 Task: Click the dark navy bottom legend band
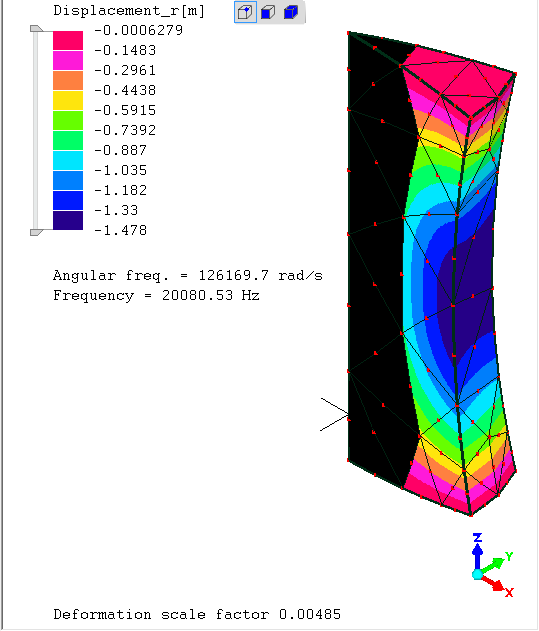click(x=68, y=220)
